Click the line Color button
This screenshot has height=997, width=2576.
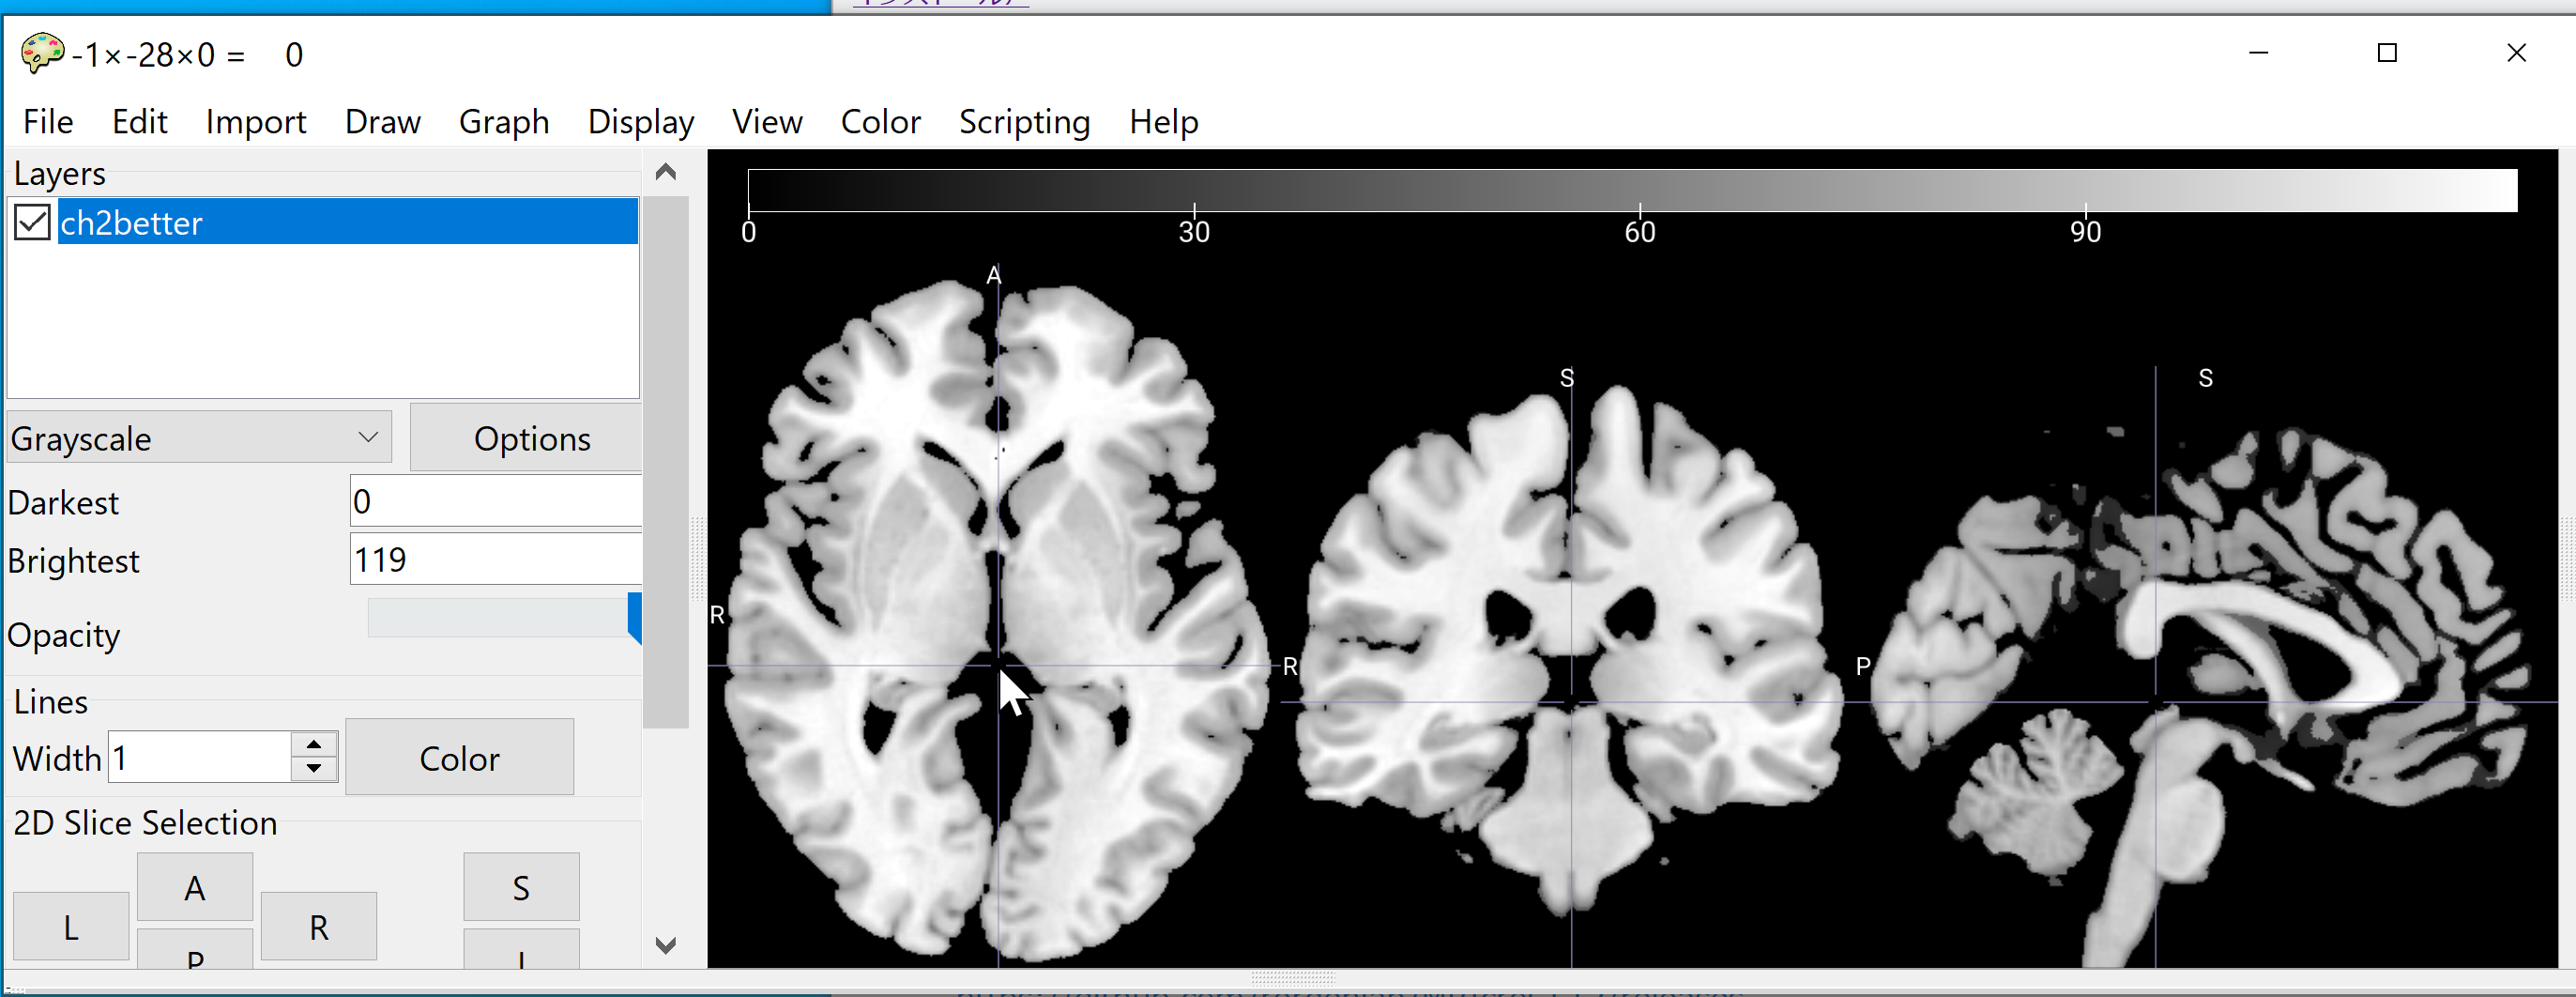(x=459, y=758)
